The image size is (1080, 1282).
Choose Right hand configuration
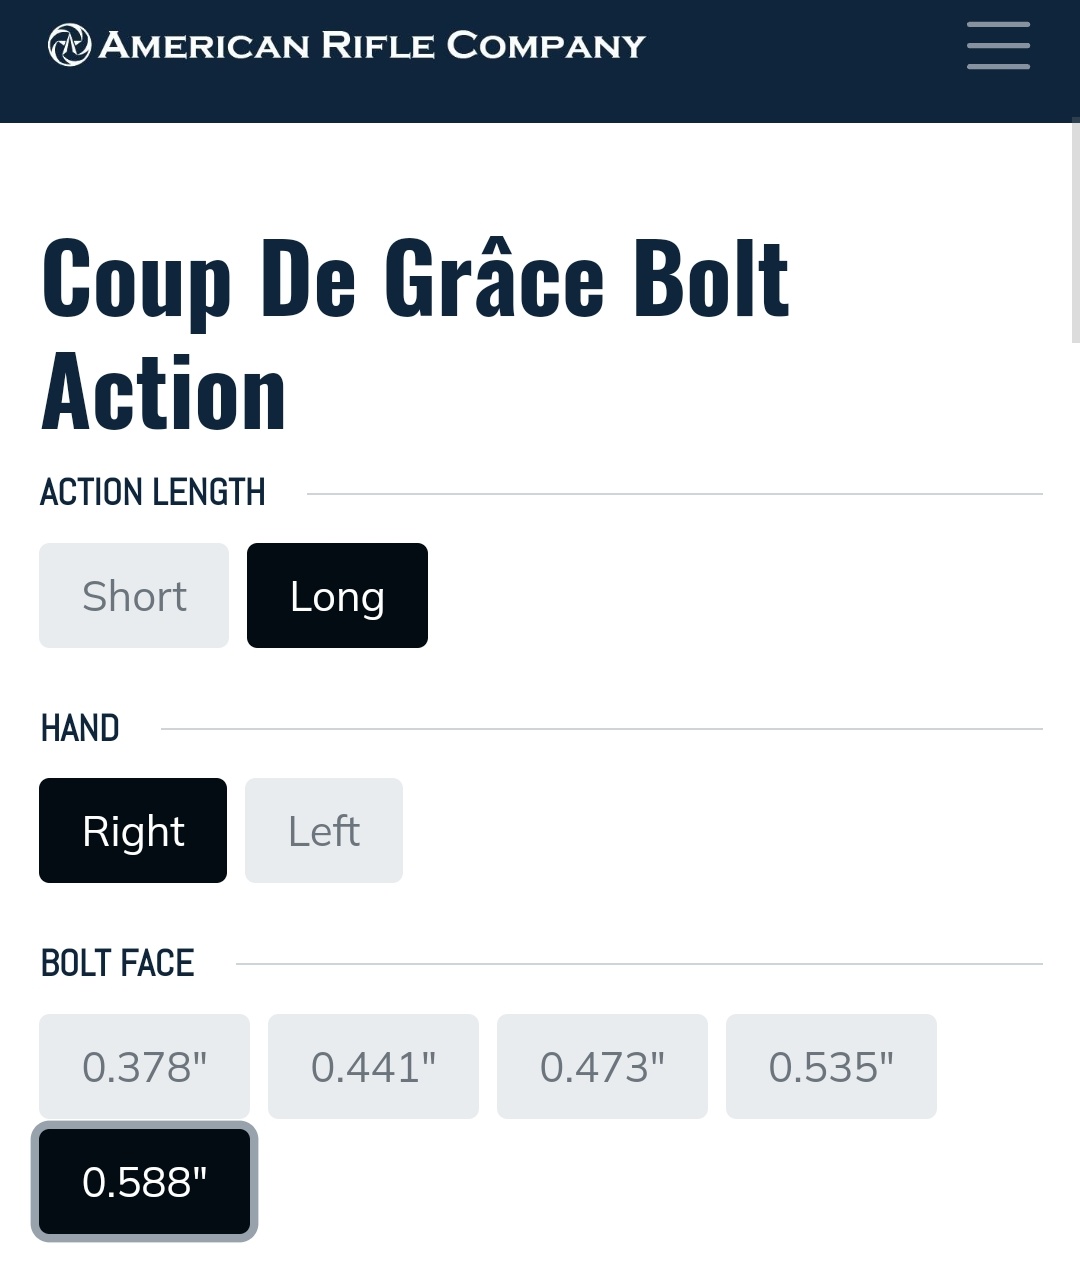pos(133,831)
